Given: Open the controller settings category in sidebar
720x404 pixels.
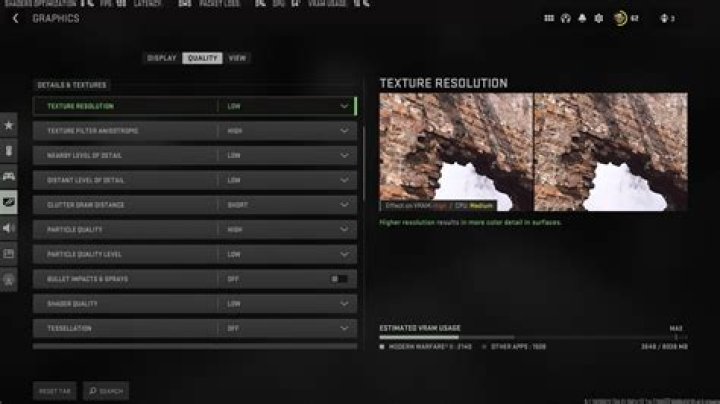Looking at the screenshot, I should click(9, 176).
